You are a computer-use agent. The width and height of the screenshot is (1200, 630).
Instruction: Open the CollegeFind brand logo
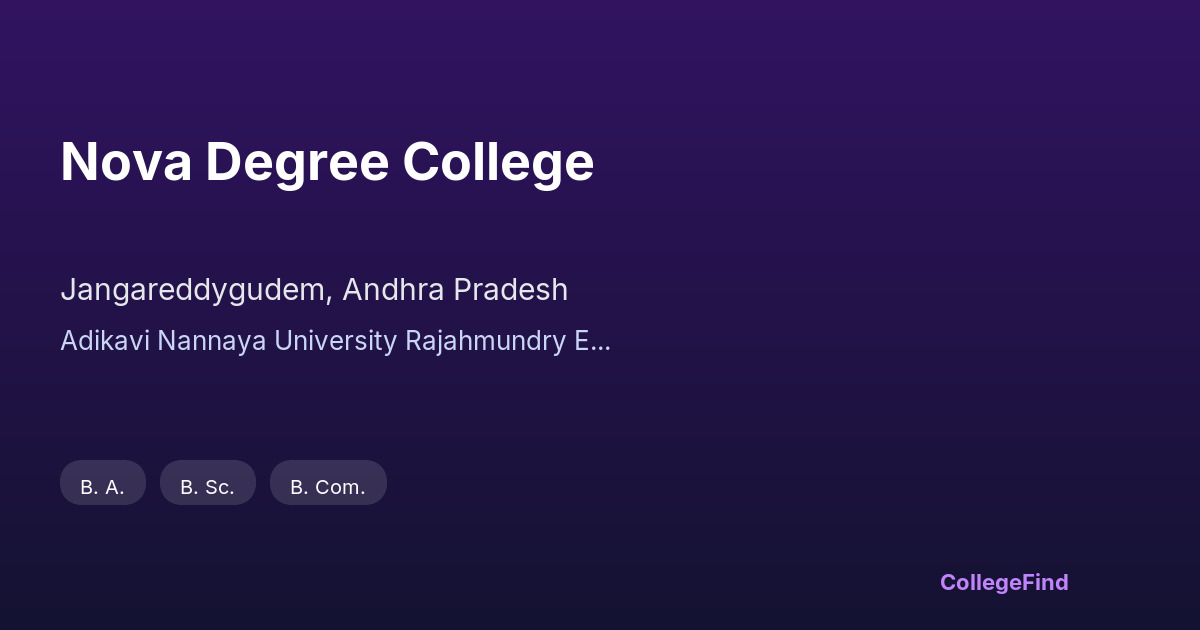click(x=1004, y=582)
